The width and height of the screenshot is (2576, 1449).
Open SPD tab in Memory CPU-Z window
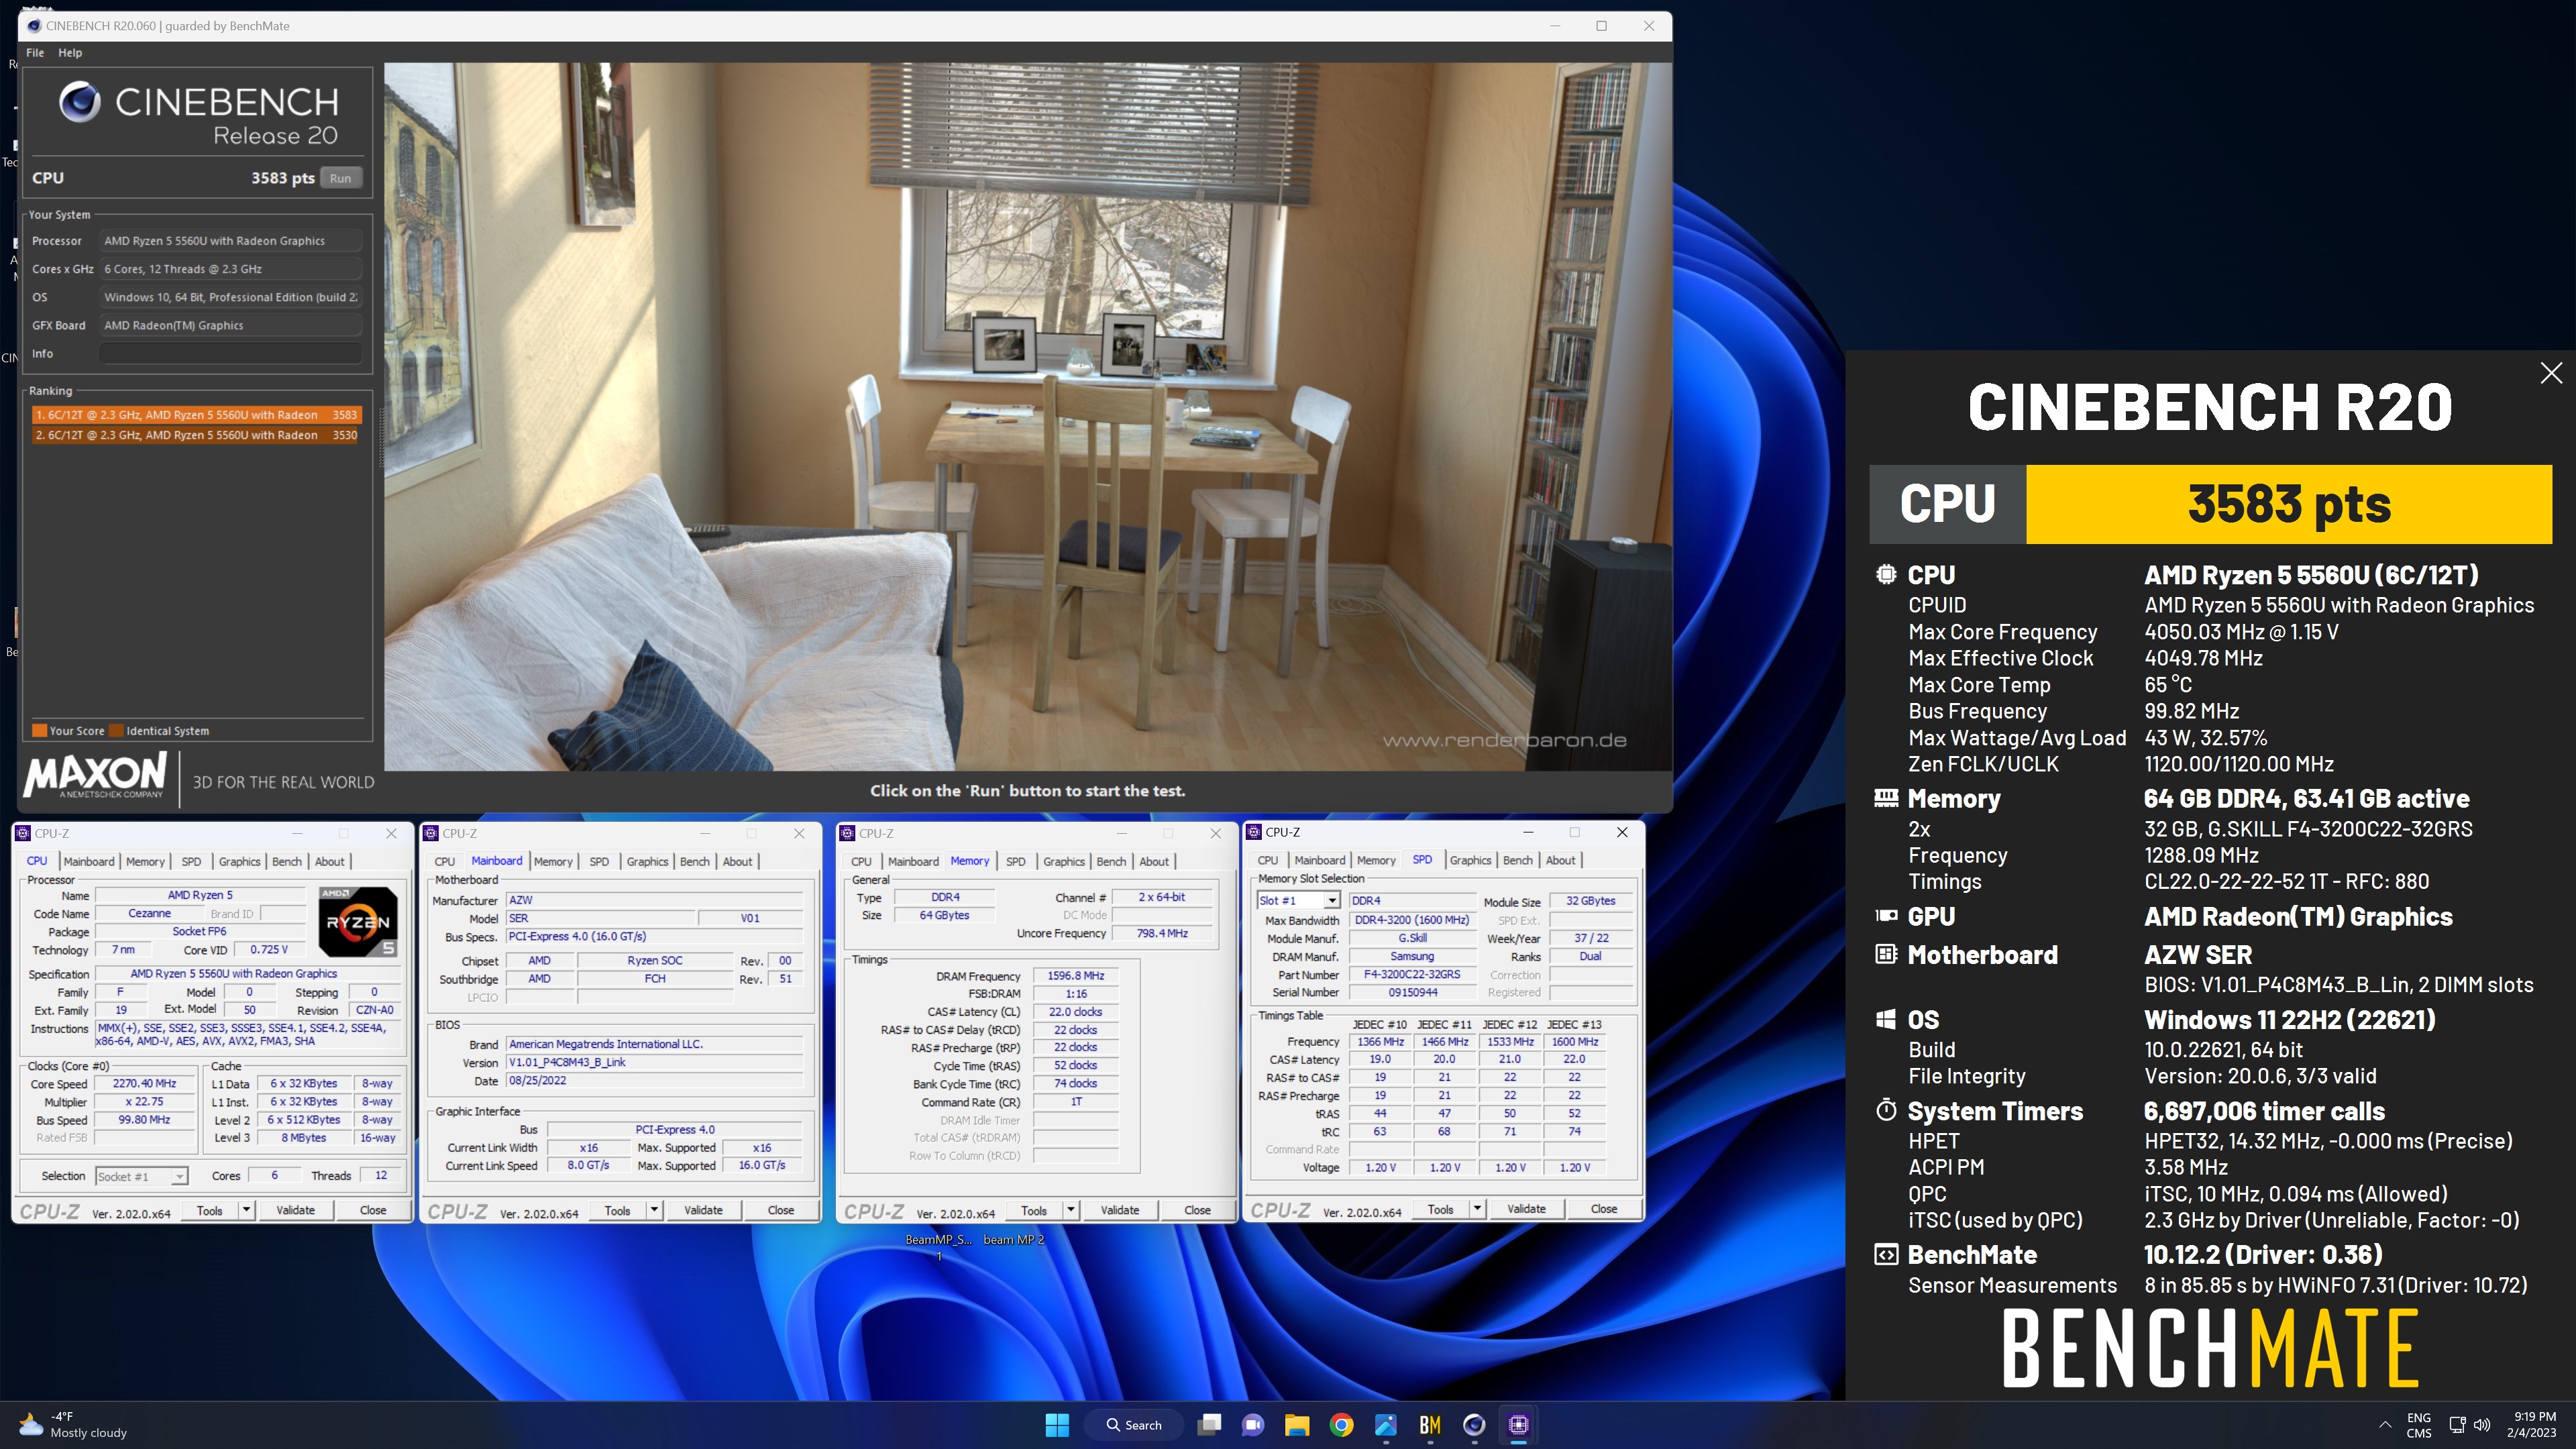[1015, 861]
